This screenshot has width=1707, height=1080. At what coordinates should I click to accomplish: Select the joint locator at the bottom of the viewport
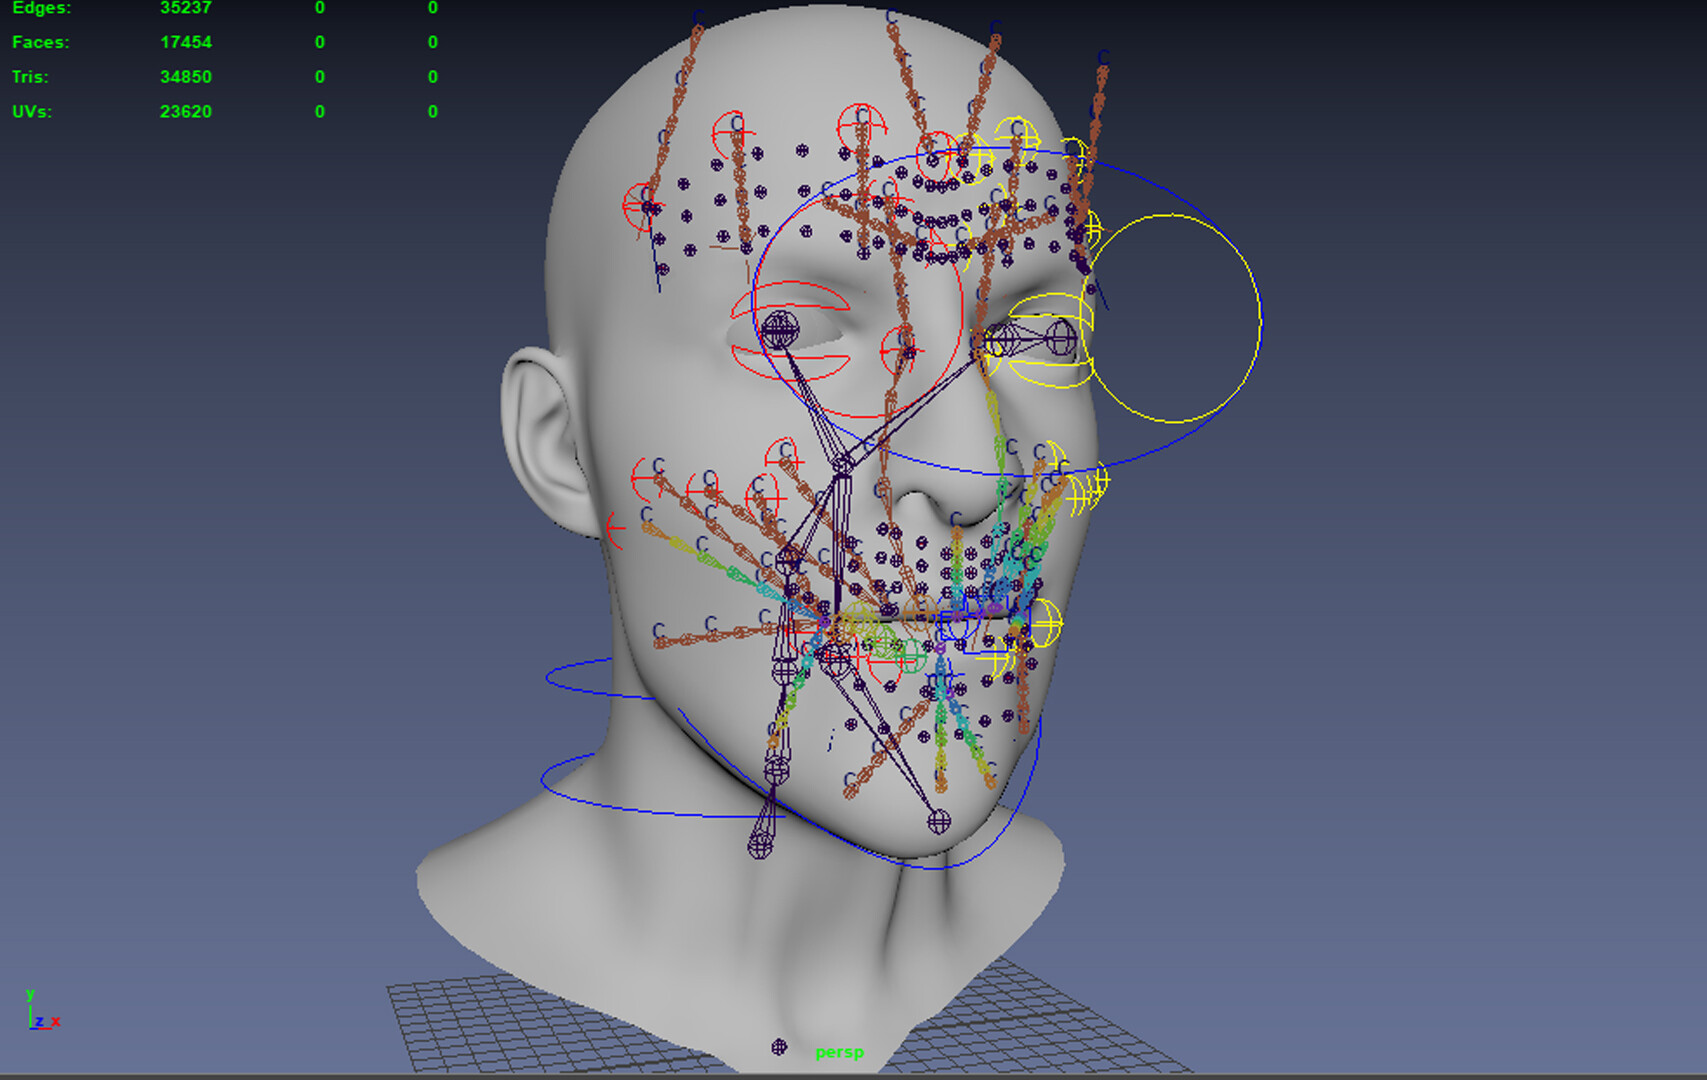pyautogui.click(x=779, y=1048)
